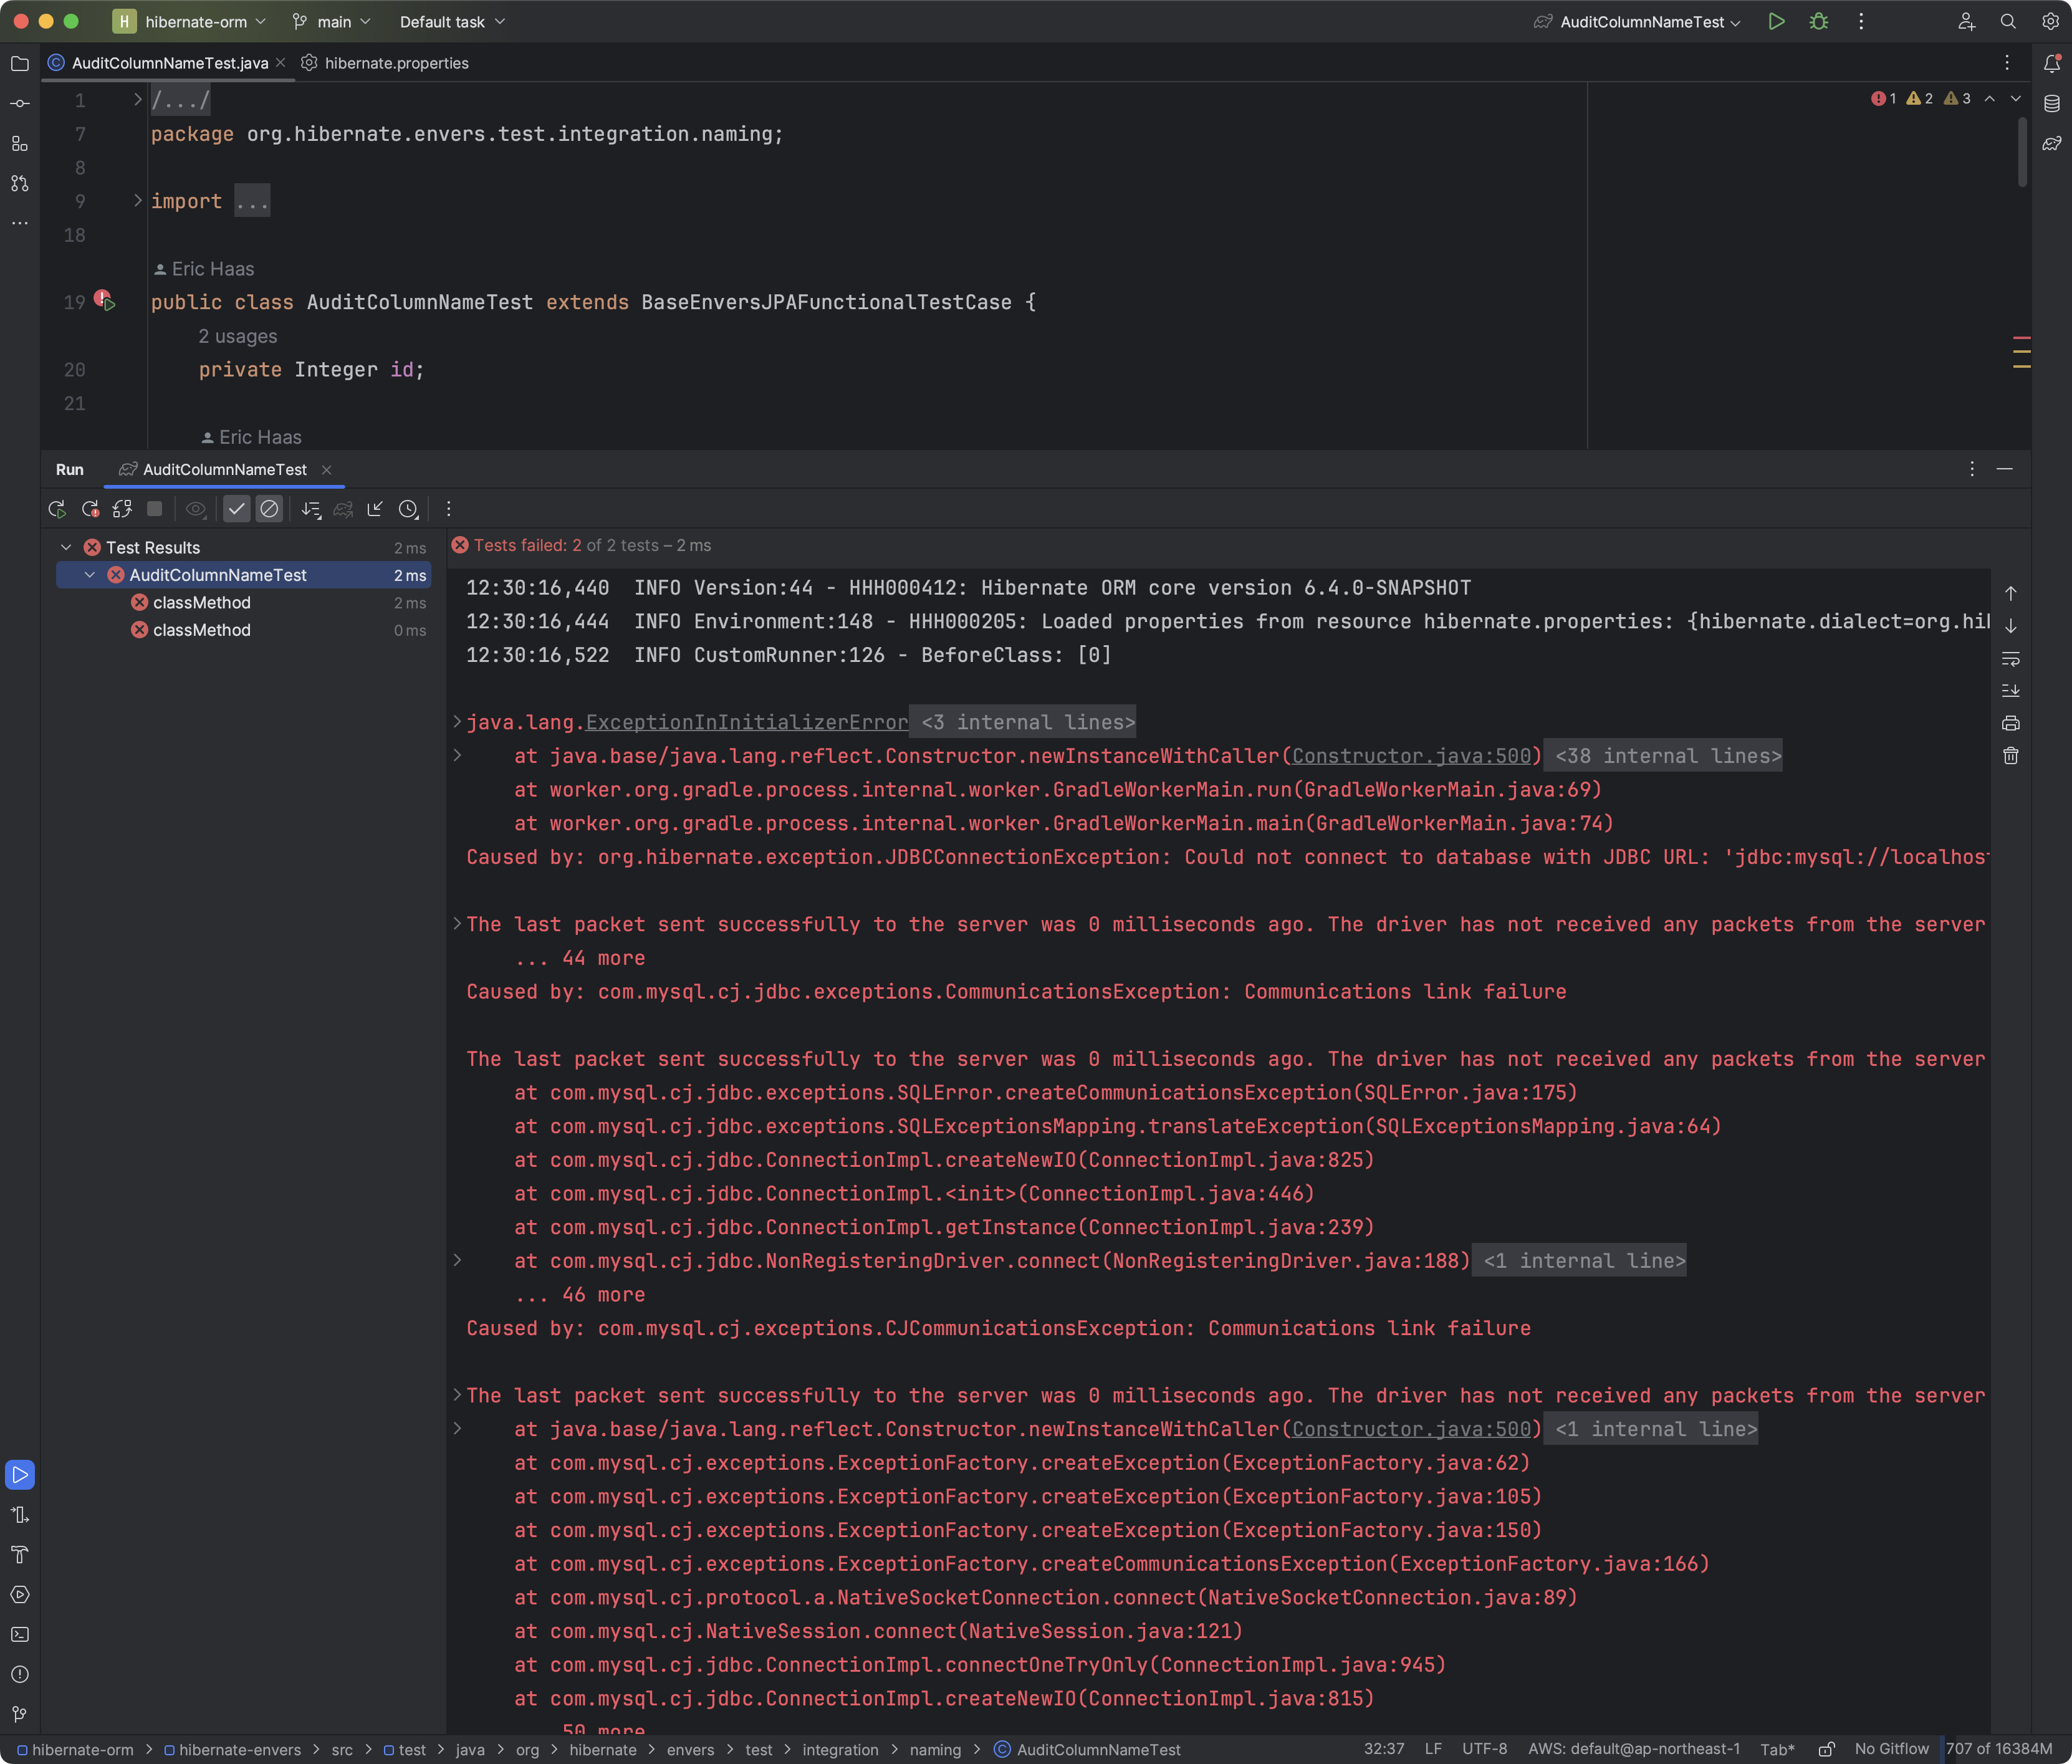The height and width of the screenshot is (1764, 2072).
Task: Open the Terminal tool window in left sidebar
Action: click(20, 1634)
